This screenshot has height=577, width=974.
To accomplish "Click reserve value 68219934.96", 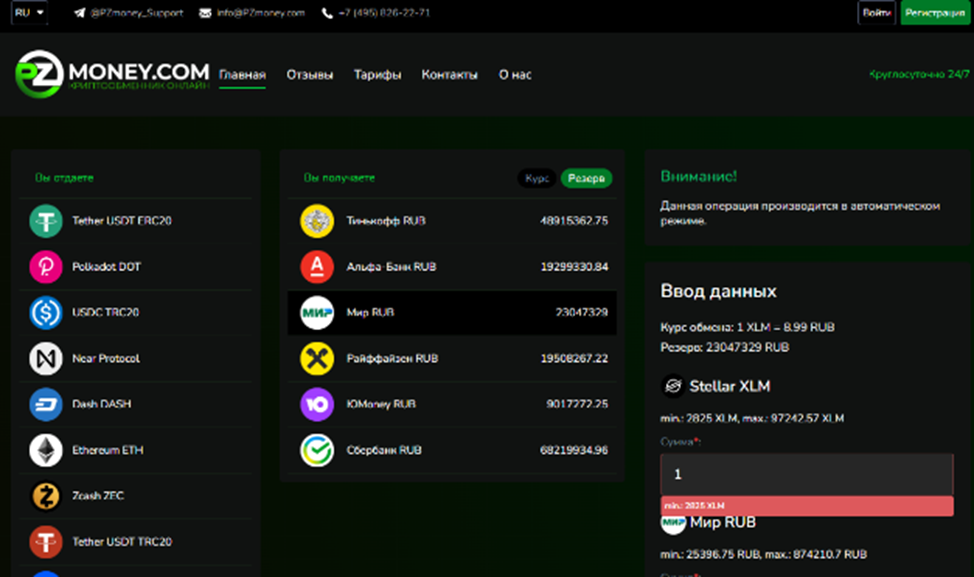I will (574, 450).
